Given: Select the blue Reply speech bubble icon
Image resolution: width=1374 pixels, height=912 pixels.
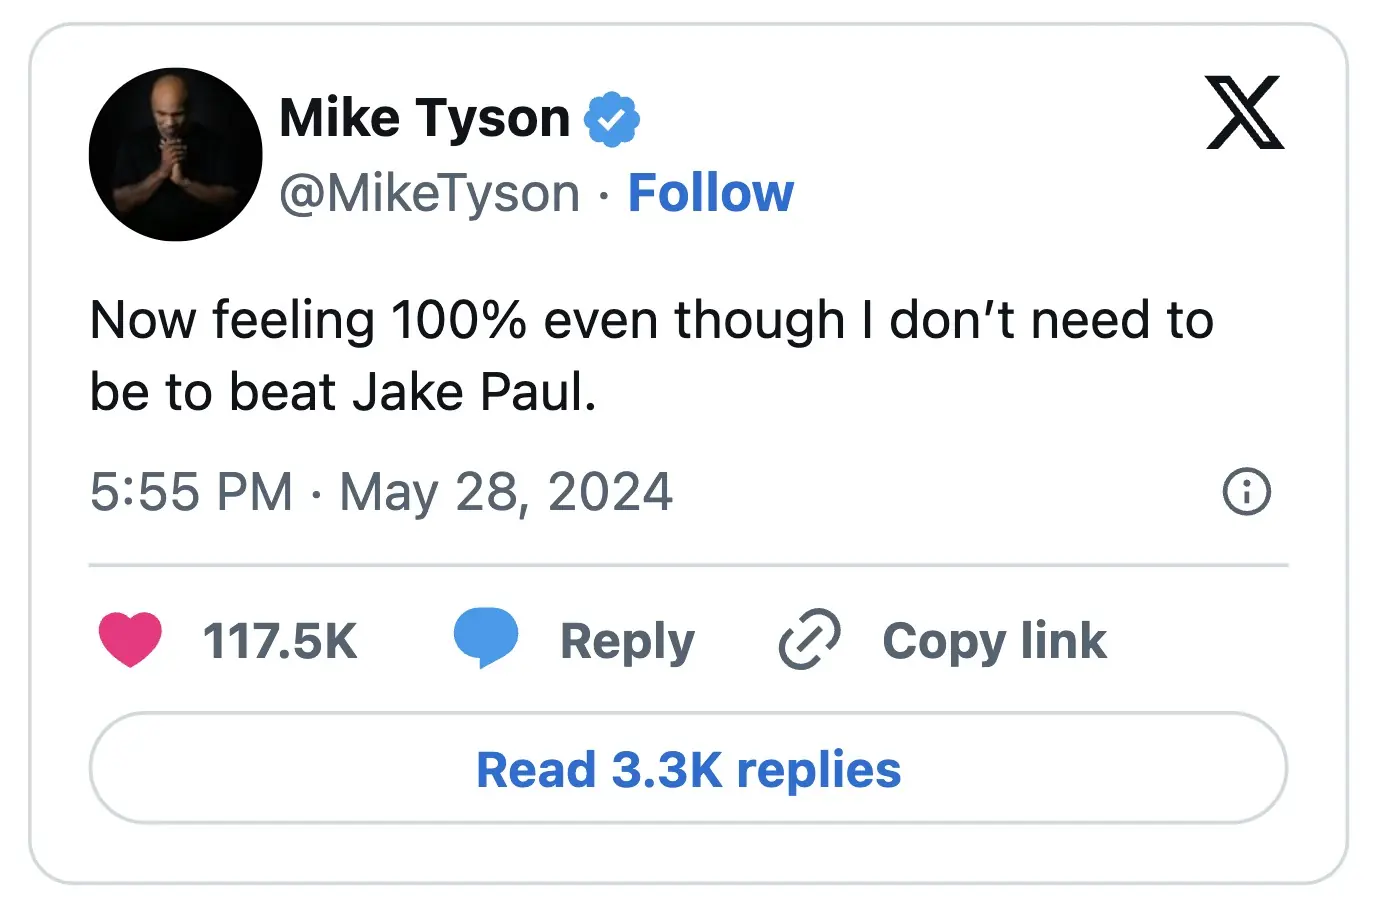Looking at the screenshot, I should pyautogui.click(x=486, y=637).
